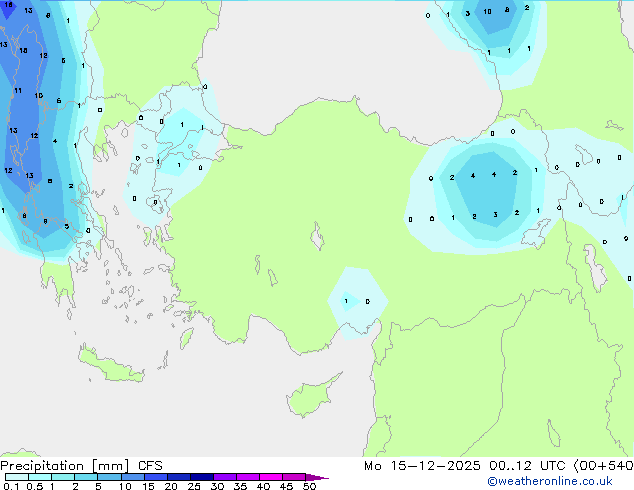The height and width of the screenshot is (490, 634).
Task: Select the 25–30 mm navy legend swatch
Action: point(201,477)
